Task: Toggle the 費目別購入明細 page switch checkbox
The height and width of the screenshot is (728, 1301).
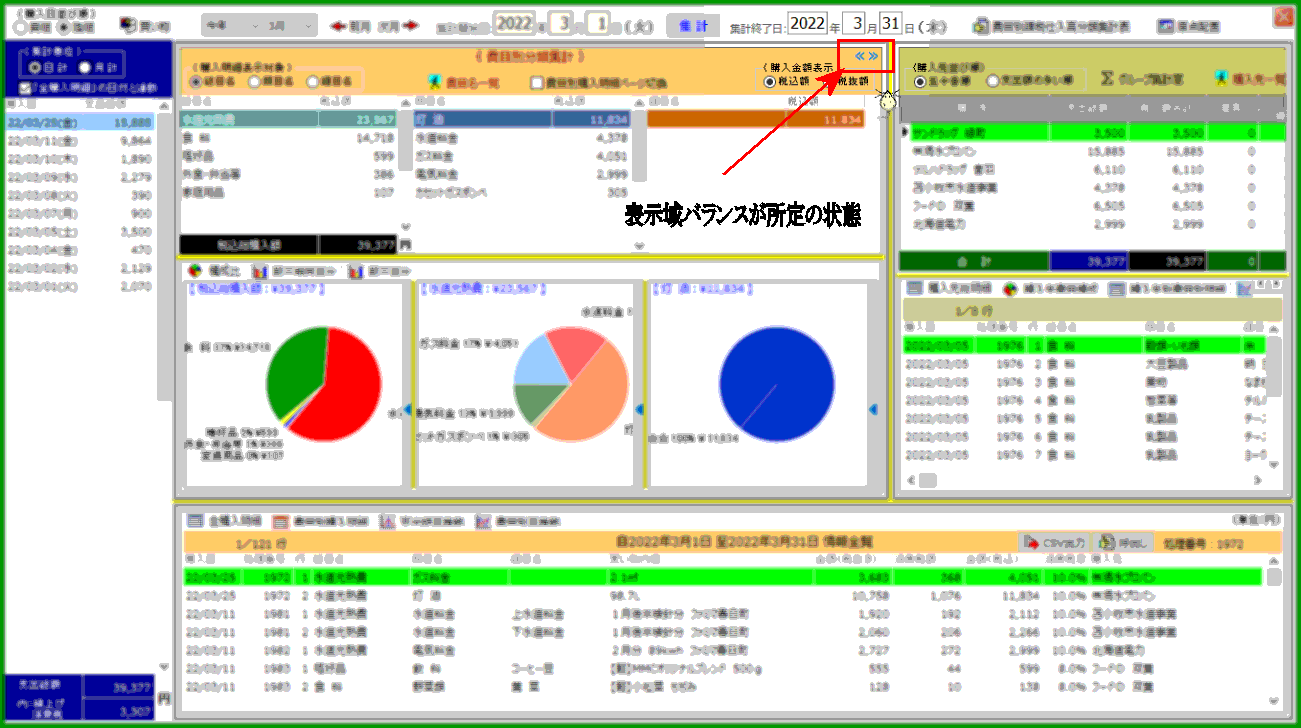Action: (x=538, y=83)
